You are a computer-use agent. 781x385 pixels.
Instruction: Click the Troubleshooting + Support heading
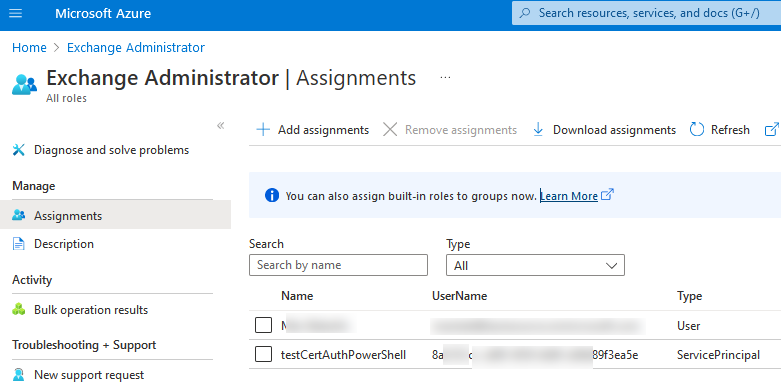pos(84,345)
